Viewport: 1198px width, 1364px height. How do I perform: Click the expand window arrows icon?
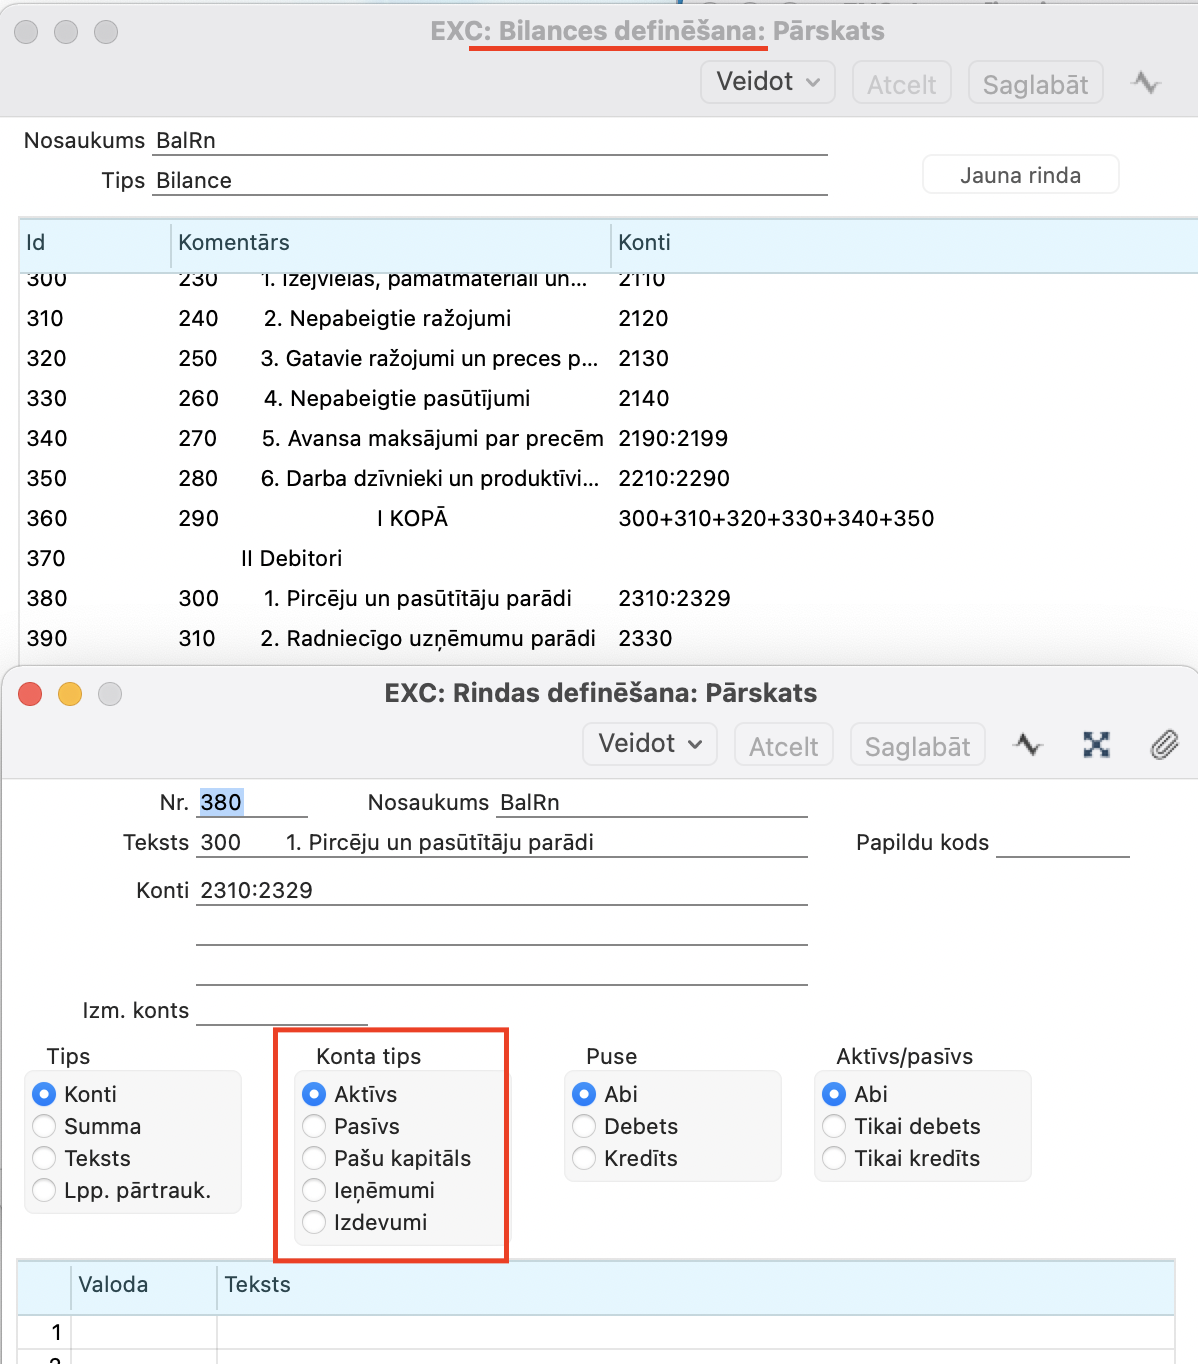click(x=1096, y=745)
